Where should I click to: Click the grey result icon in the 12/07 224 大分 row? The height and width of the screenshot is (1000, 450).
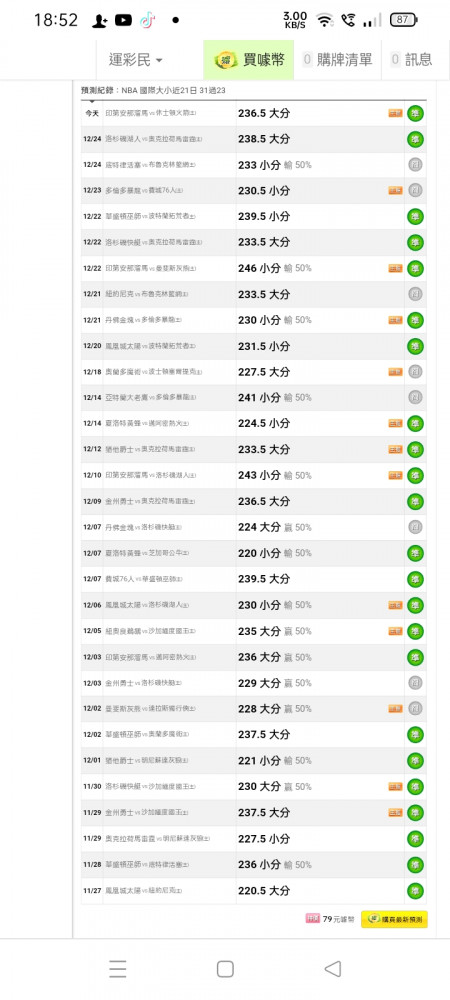pyautogui.click(x=416, y=527)
